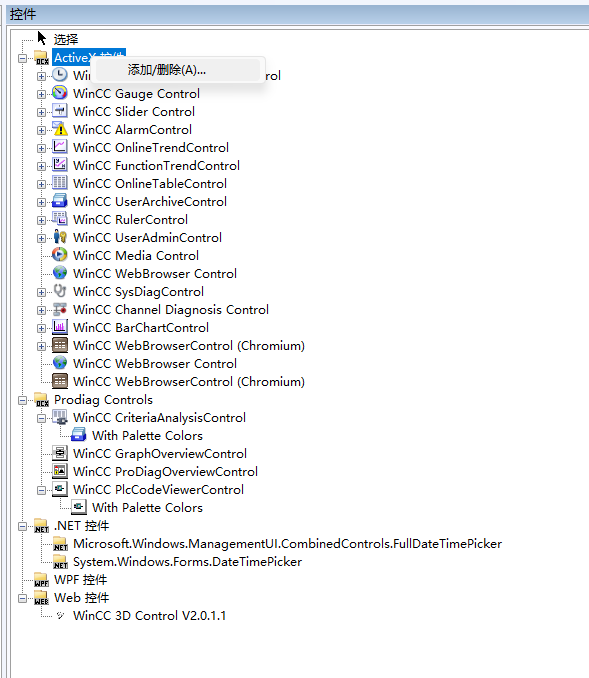
Task: Expand the WinCC AlarmControl node
Action: 41,130
